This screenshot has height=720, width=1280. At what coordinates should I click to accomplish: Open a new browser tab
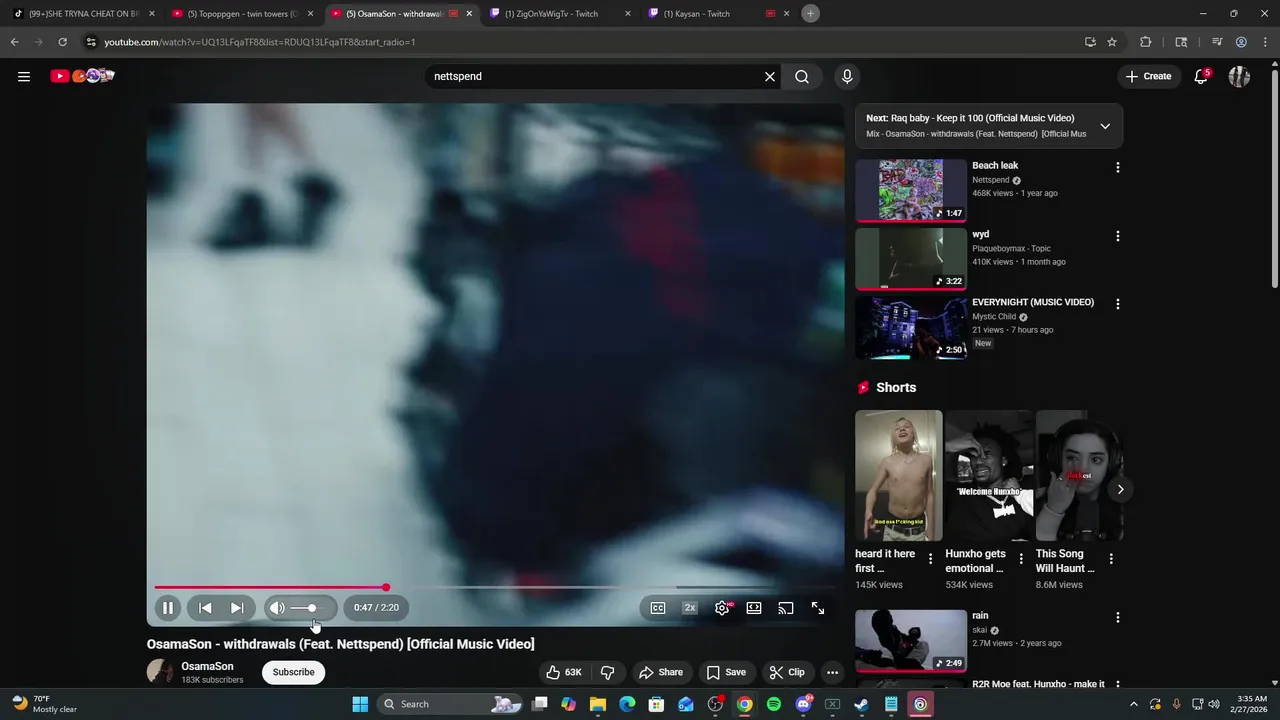811,13
